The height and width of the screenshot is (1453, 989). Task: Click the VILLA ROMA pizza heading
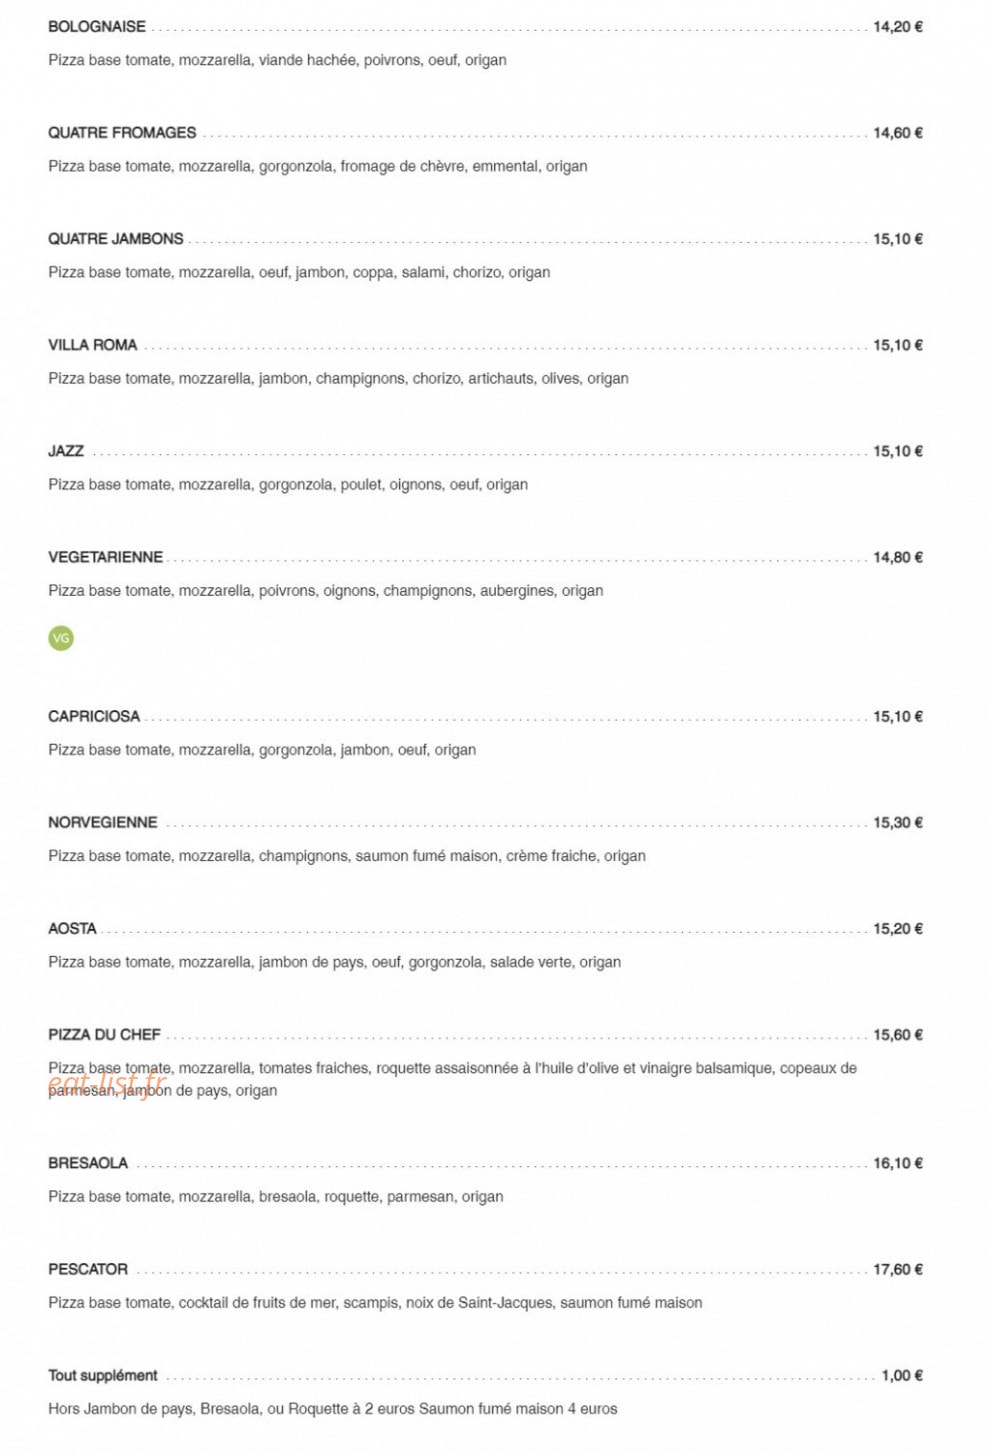pos(93,345)
